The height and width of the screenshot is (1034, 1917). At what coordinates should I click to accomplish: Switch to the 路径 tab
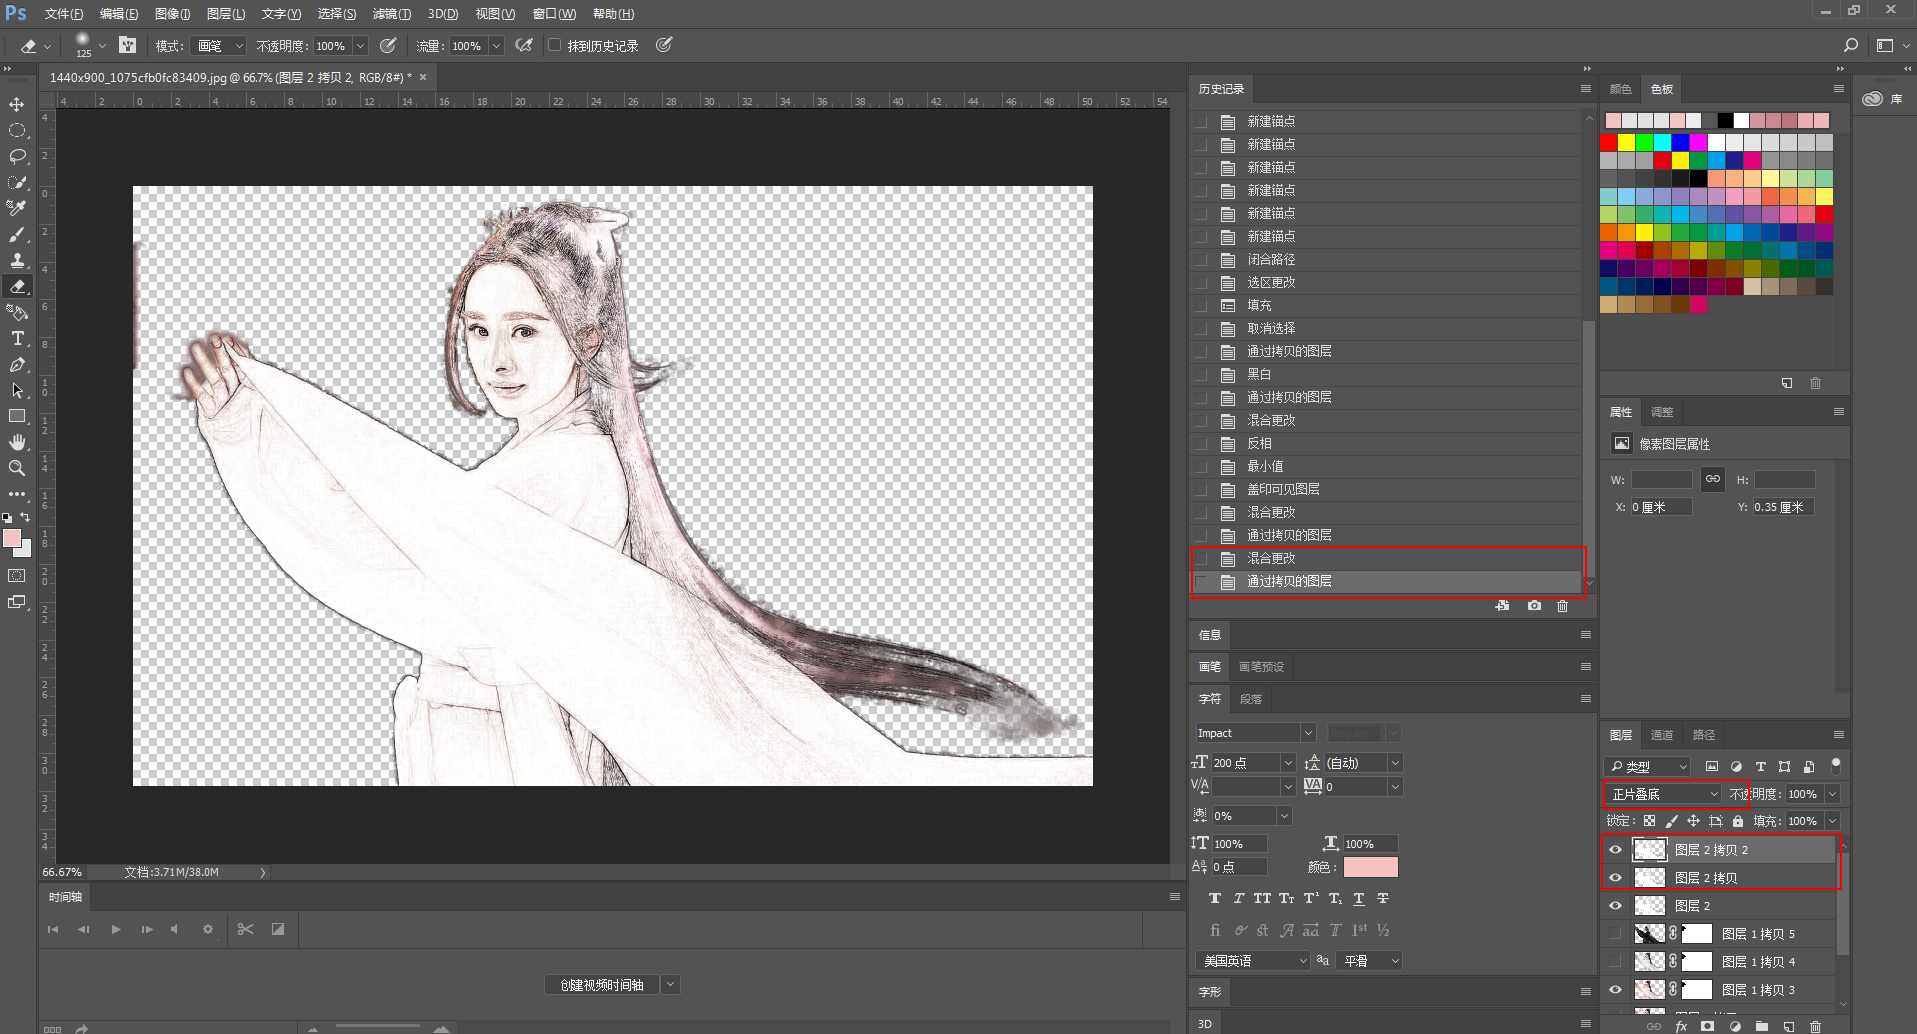(1704, 735)
